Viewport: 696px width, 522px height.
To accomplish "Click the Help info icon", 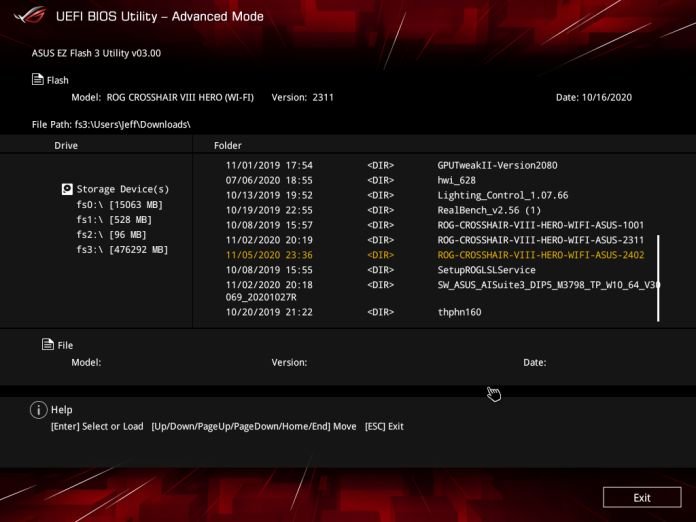I will [x=39, y=410].
